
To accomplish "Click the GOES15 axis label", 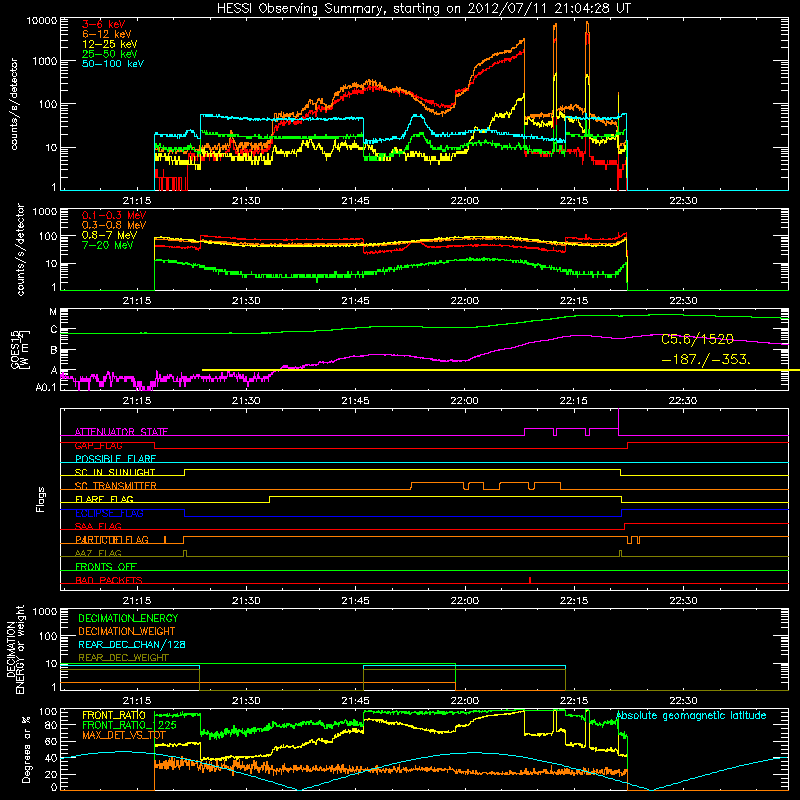I will (15, 349).
